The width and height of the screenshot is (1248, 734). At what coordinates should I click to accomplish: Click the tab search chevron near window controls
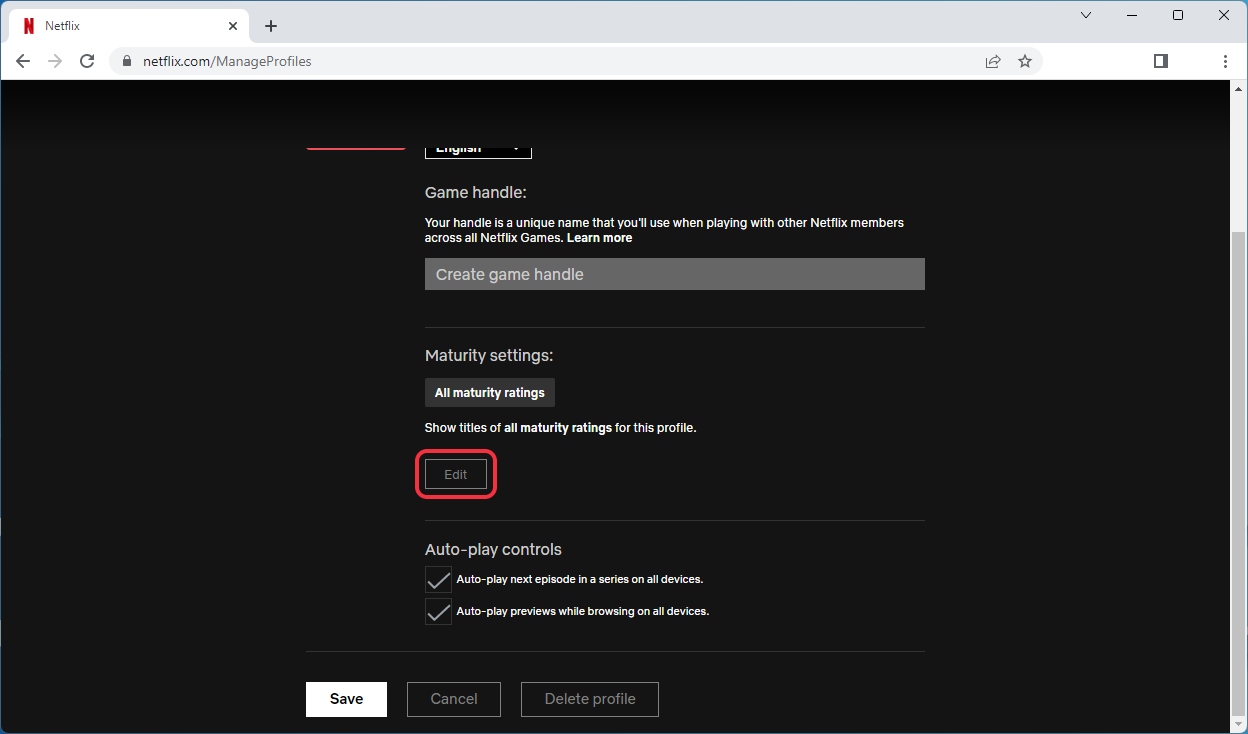1085,15
